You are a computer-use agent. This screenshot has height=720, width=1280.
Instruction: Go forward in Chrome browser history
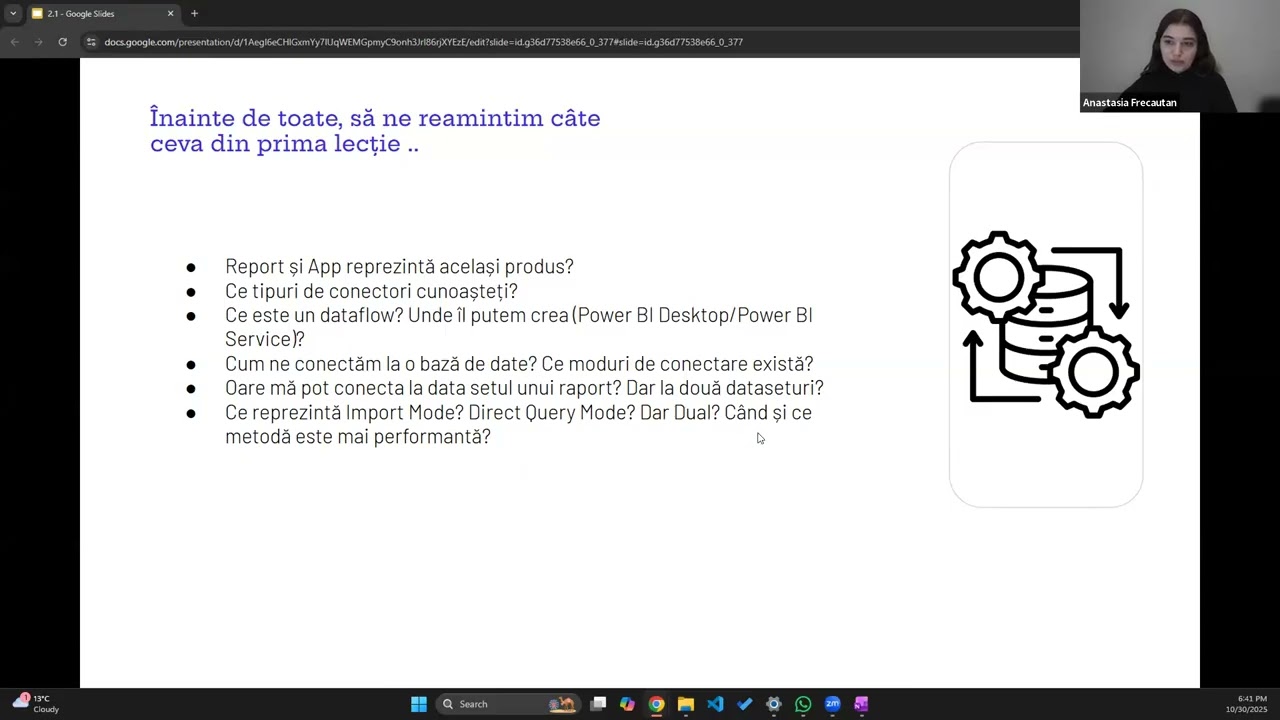38,42
